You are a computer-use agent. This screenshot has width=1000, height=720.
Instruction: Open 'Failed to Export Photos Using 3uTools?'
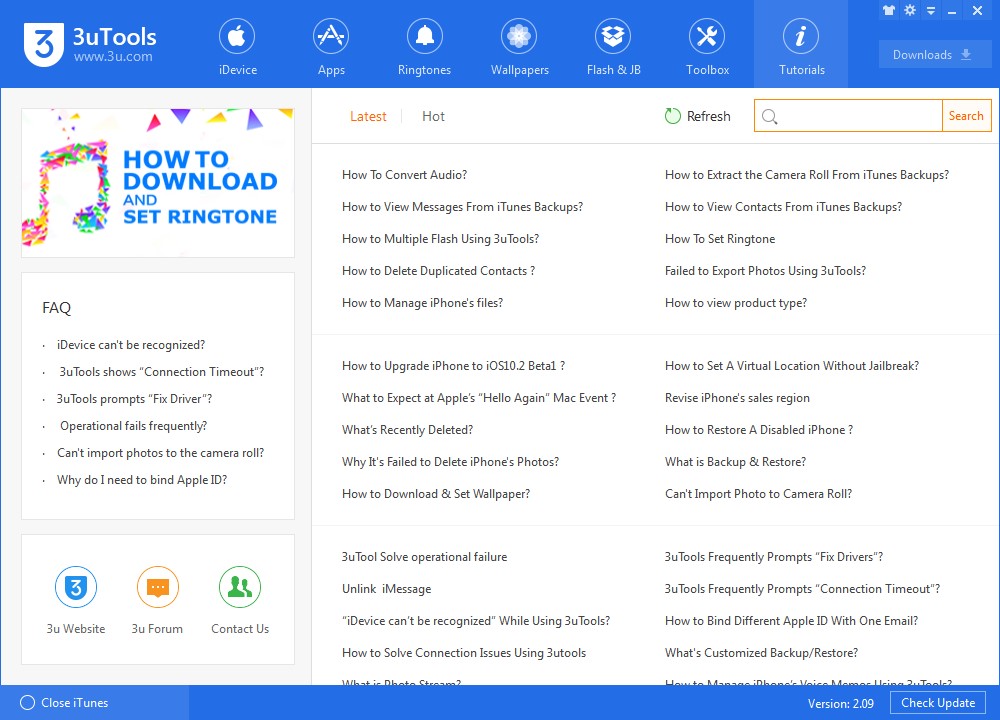[765, 270]
